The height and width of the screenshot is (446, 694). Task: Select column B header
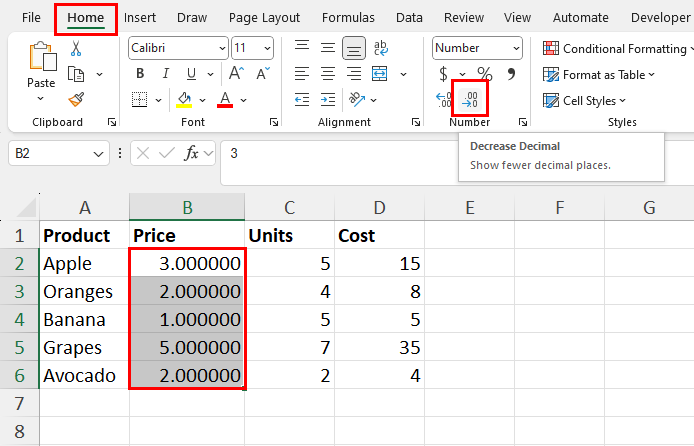click(187, 207)
